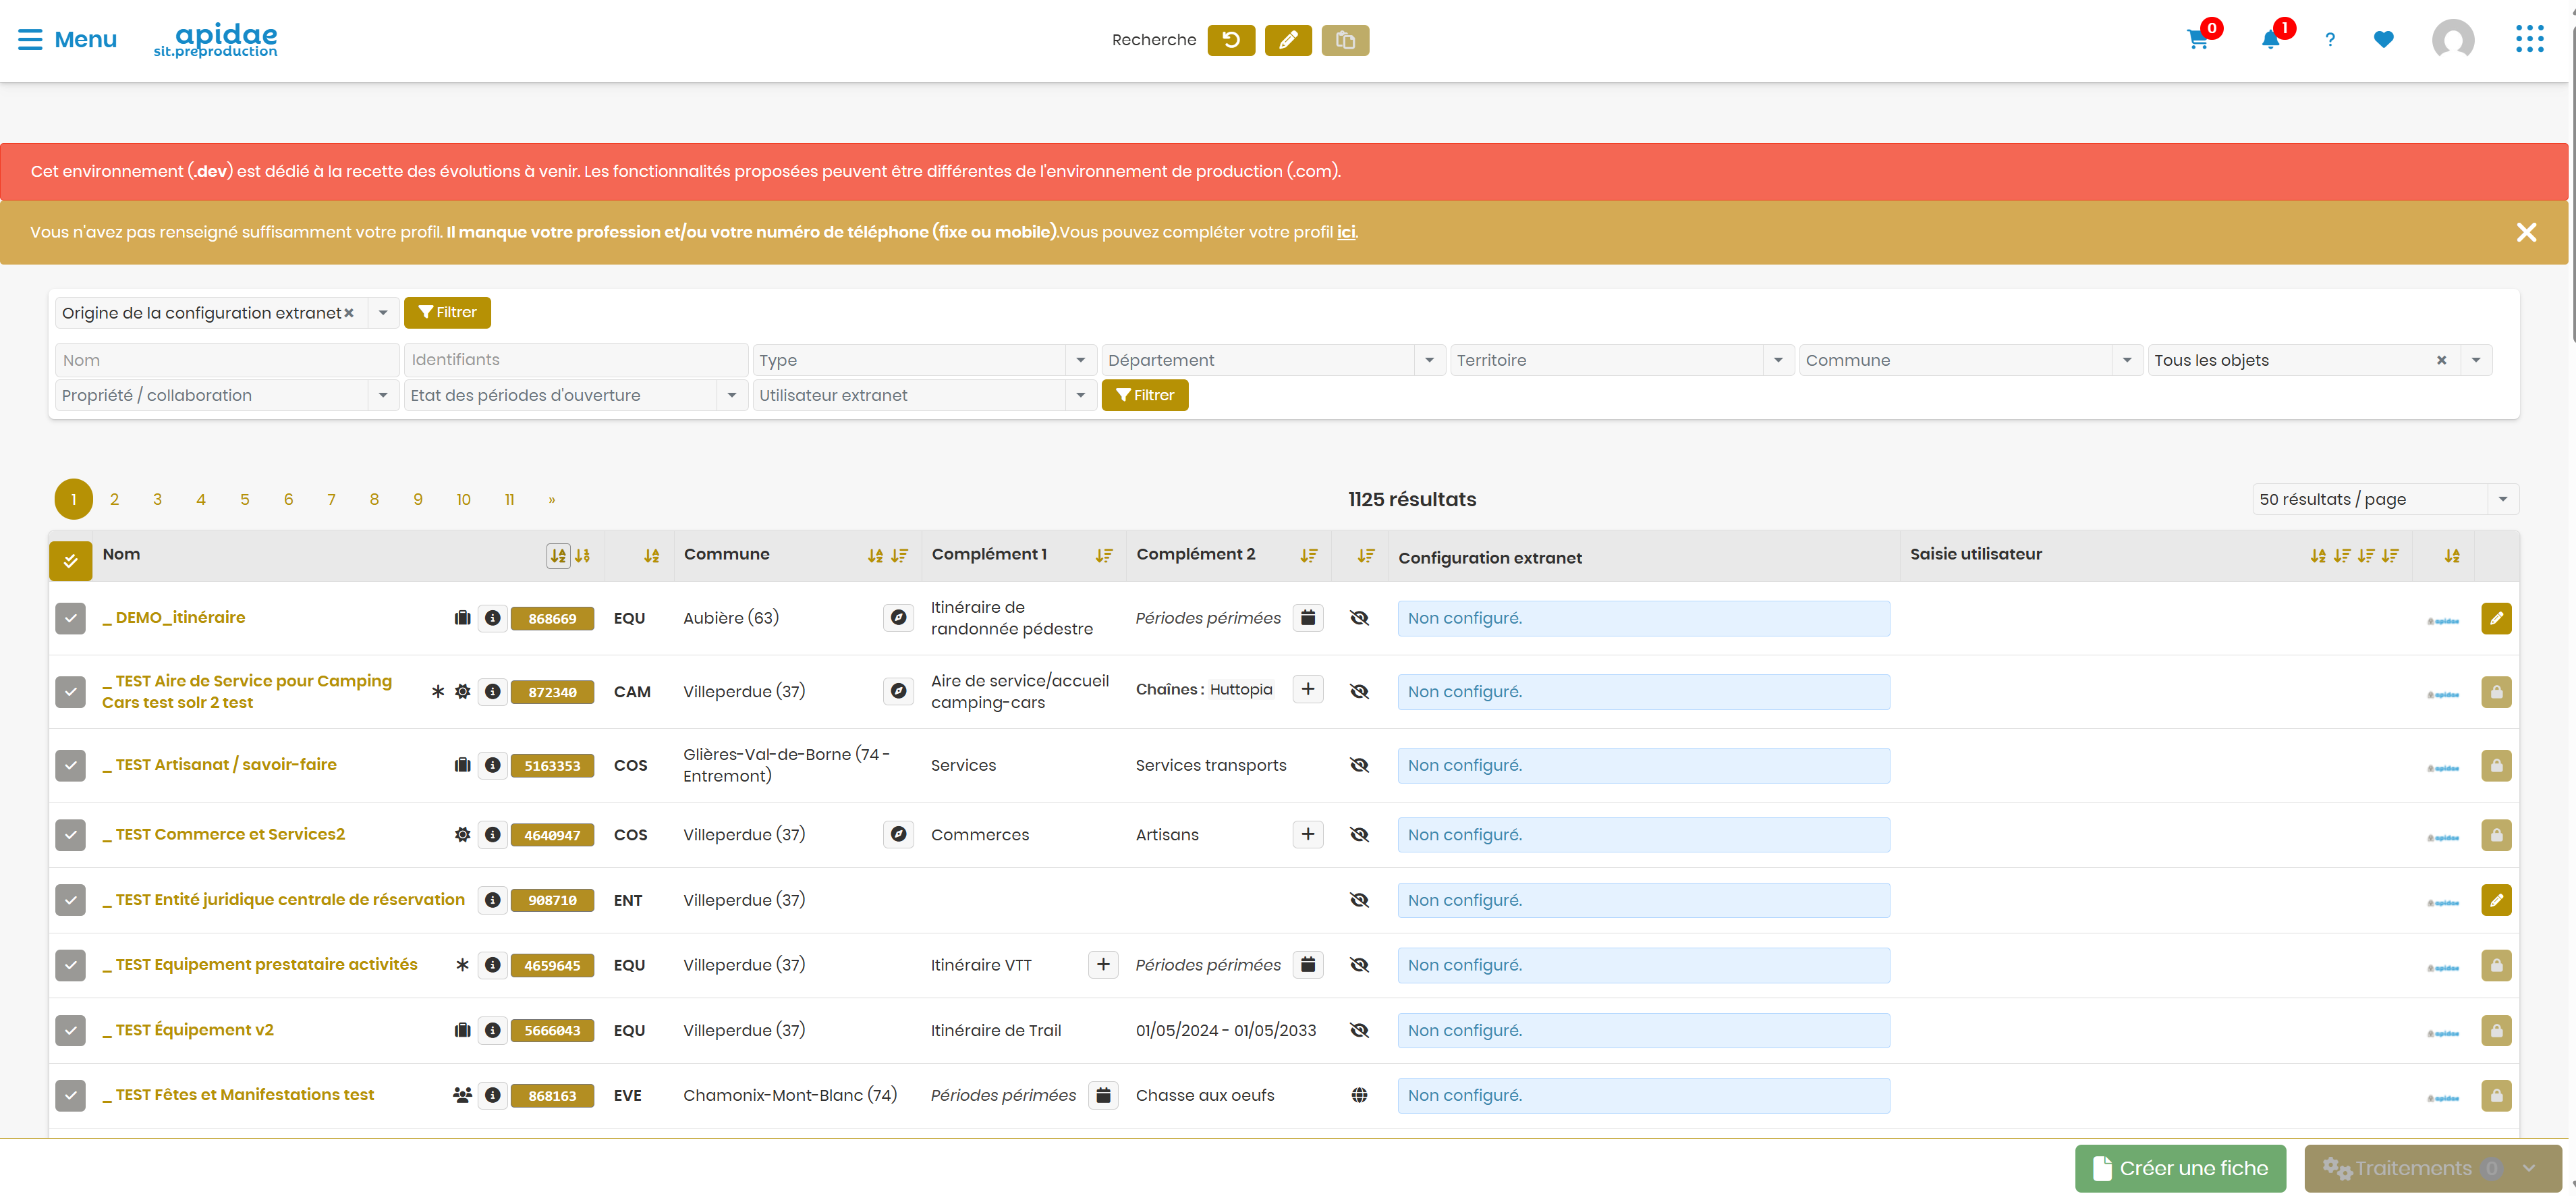Click the help question mark icon
The height and width of the screenshot is (1196, 2576).
pos(2330,40)
